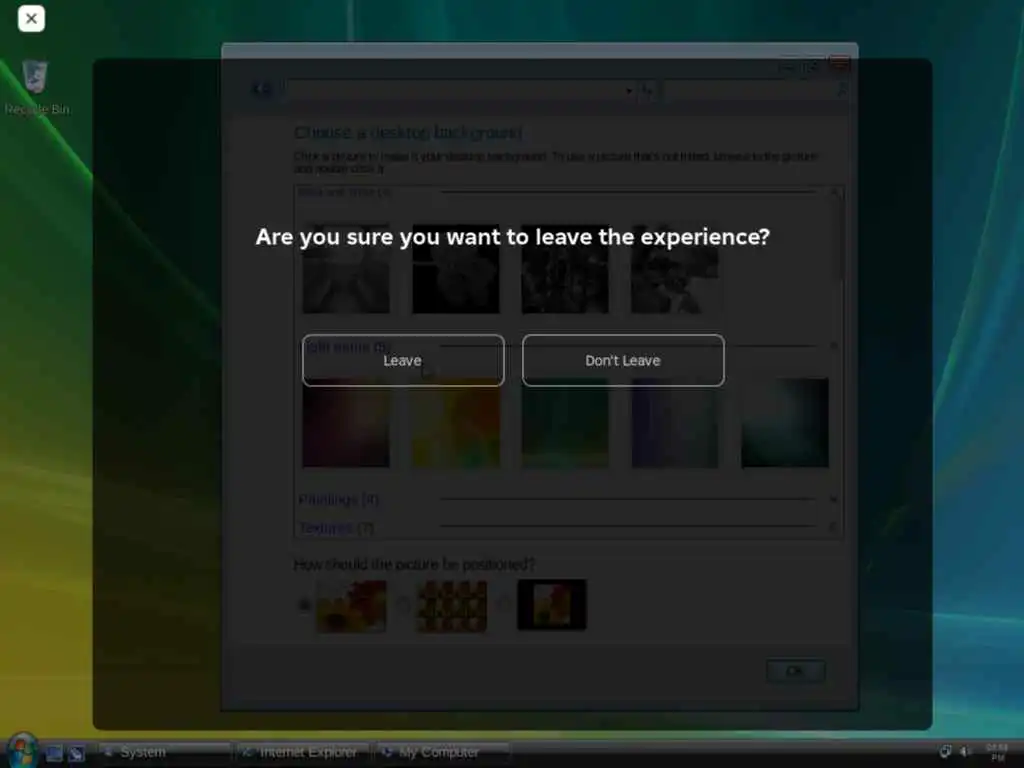Switch to Internet Explorer in the taskbar

point(304,752)
